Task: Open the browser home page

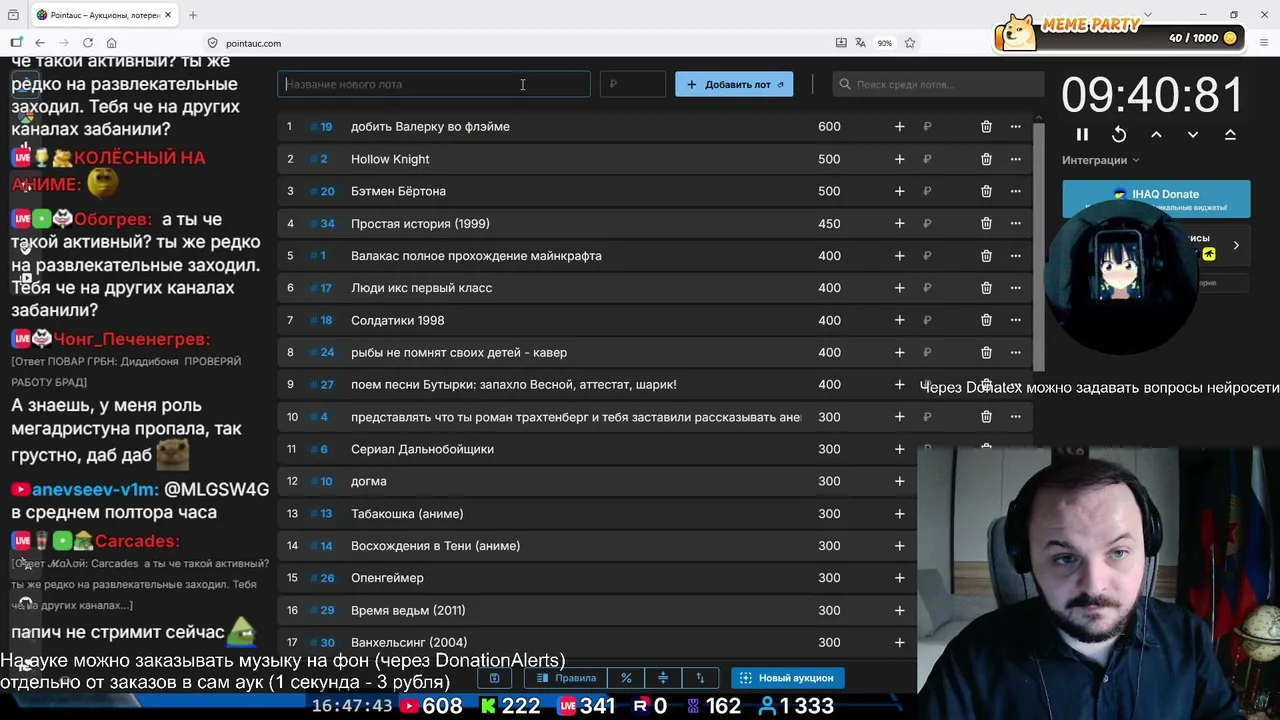Action: click(x=111, y=43)
